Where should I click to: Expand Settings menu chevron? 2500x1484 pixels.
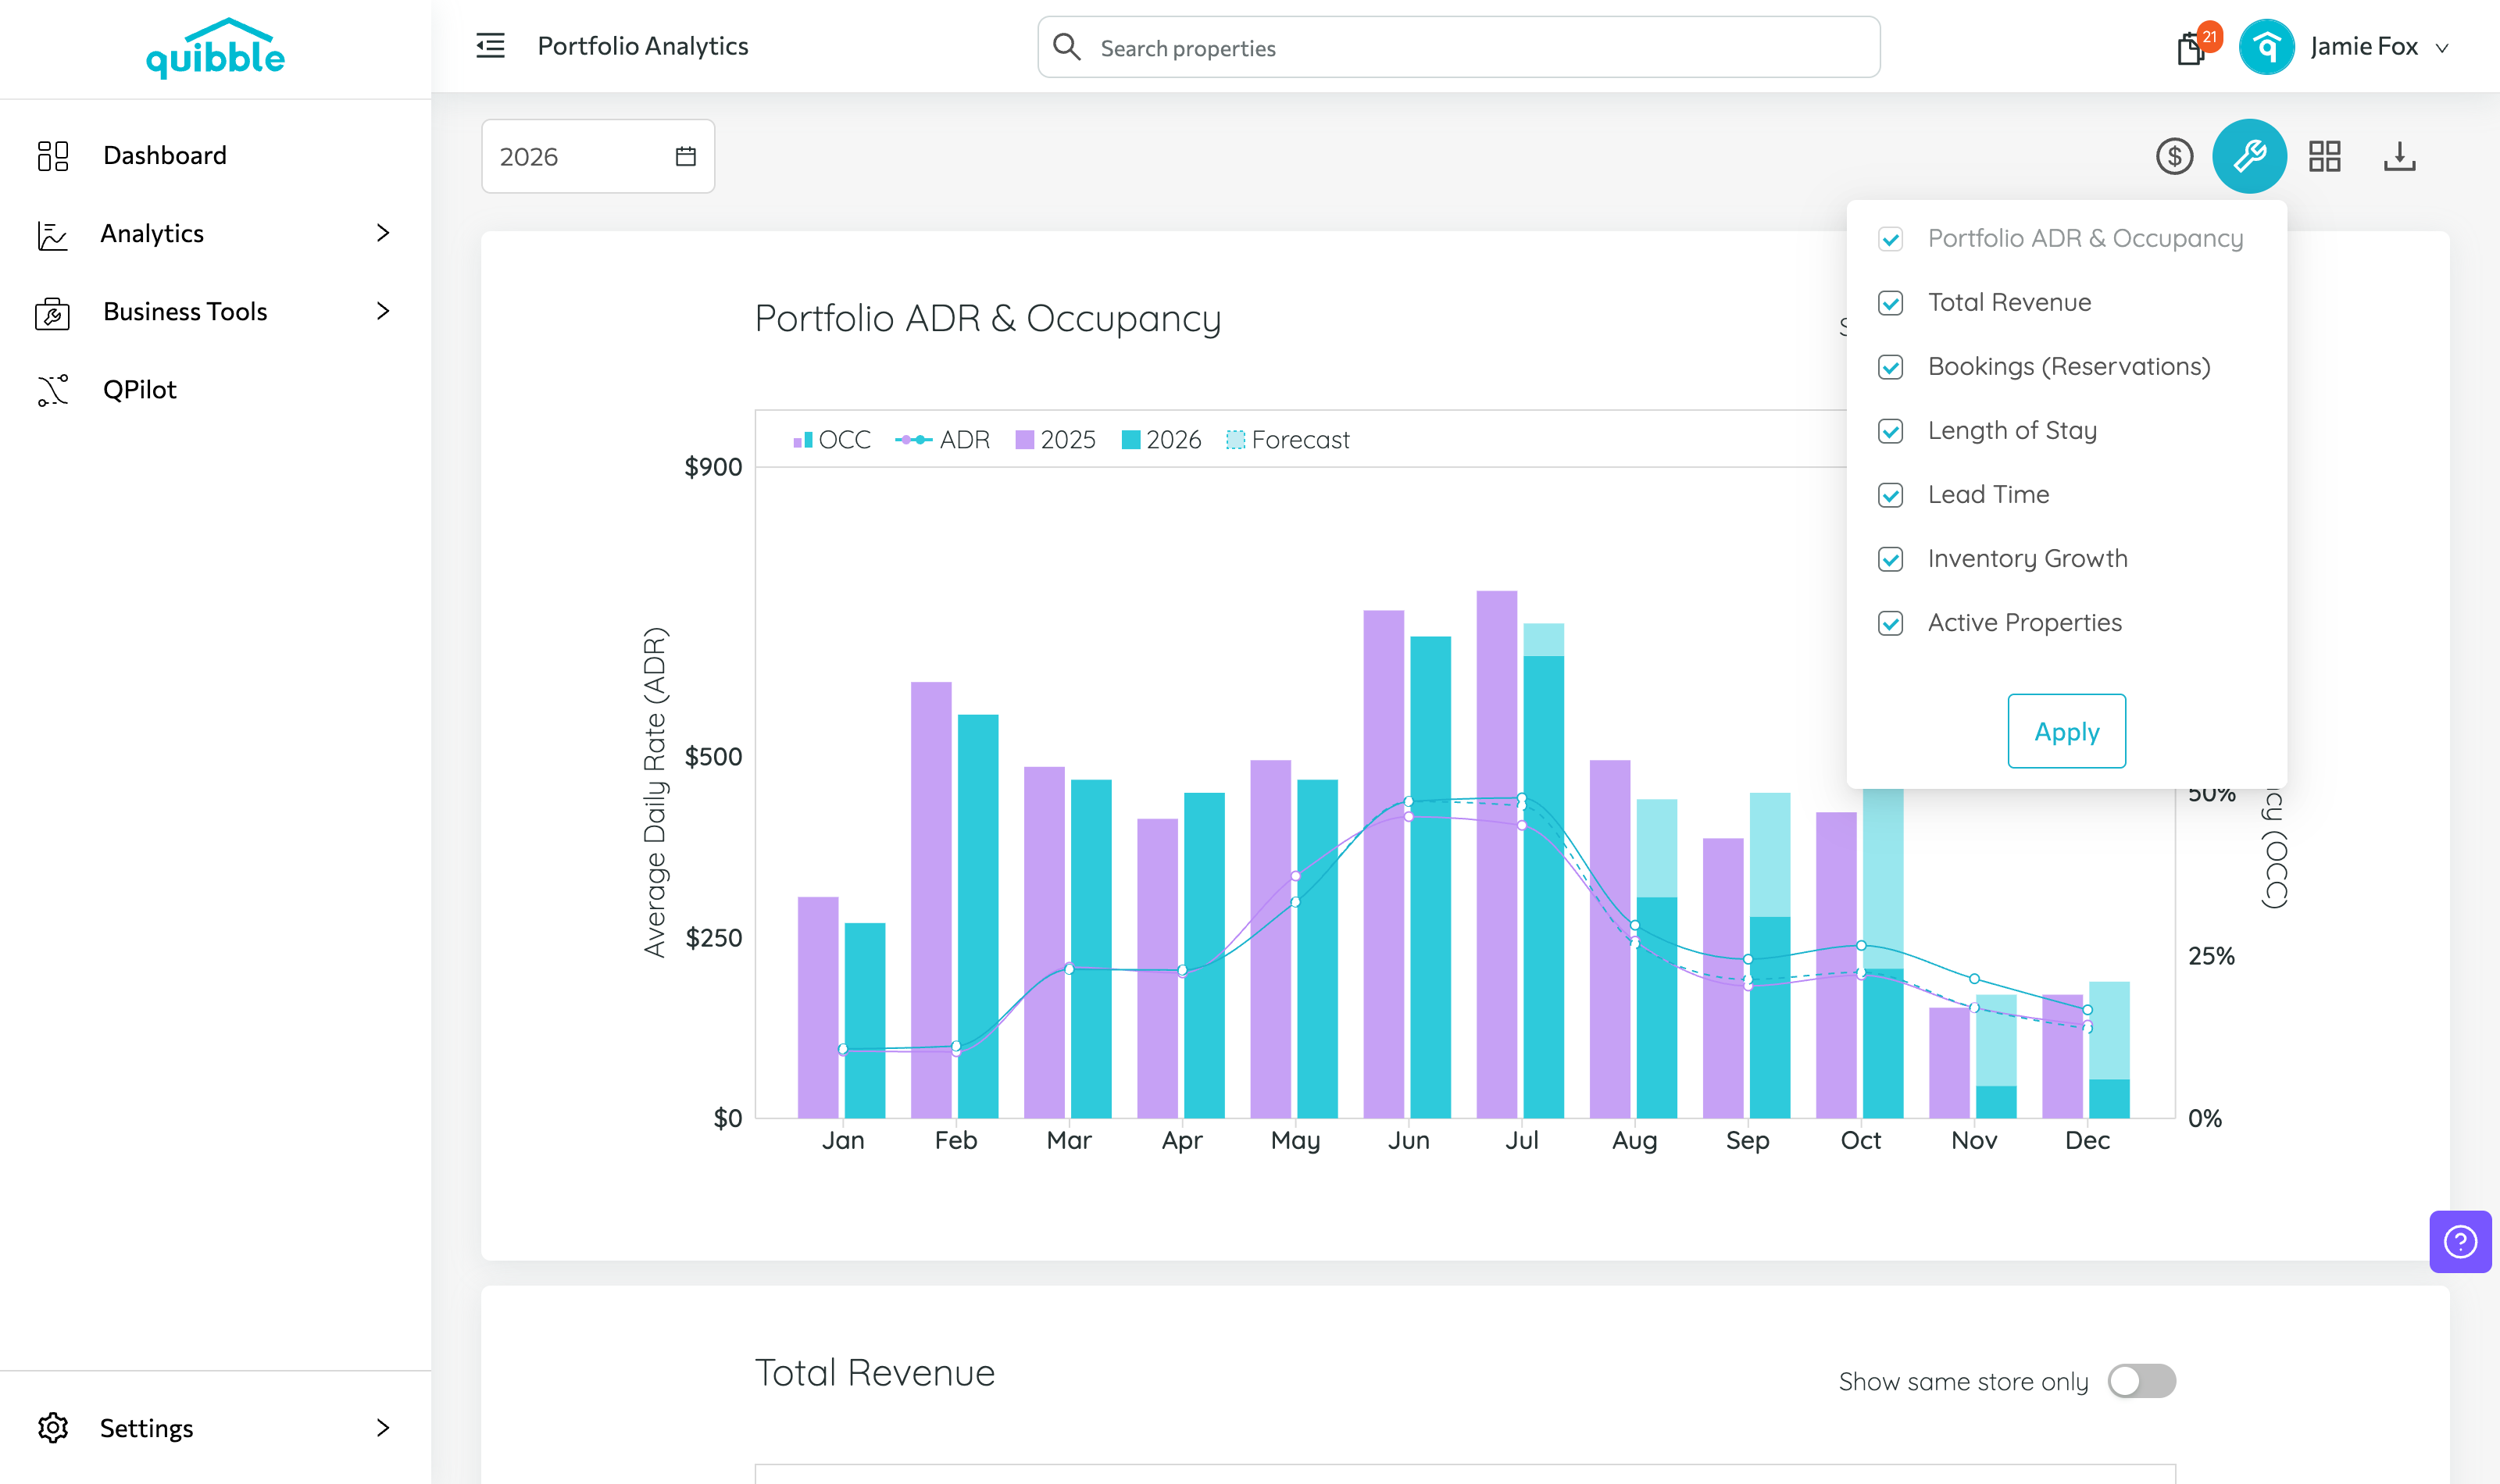pos(382,1427)
